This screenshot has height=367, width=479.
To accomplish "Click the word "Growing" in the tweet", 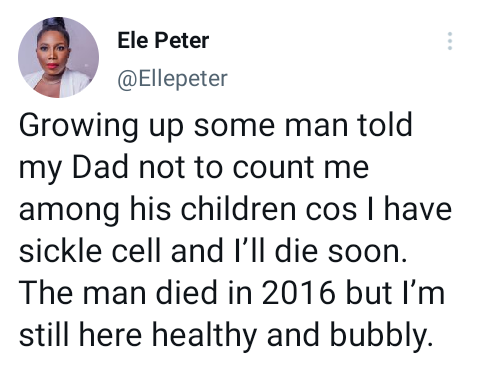I will 78,126.
